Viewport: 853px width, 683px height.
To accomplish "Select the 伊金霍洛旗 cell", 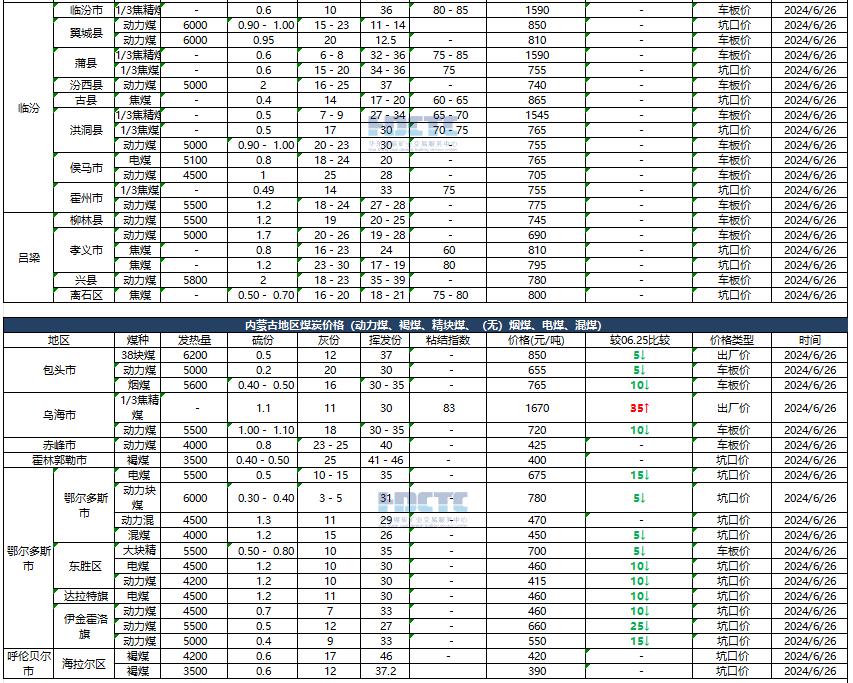I will coord(84,626).
